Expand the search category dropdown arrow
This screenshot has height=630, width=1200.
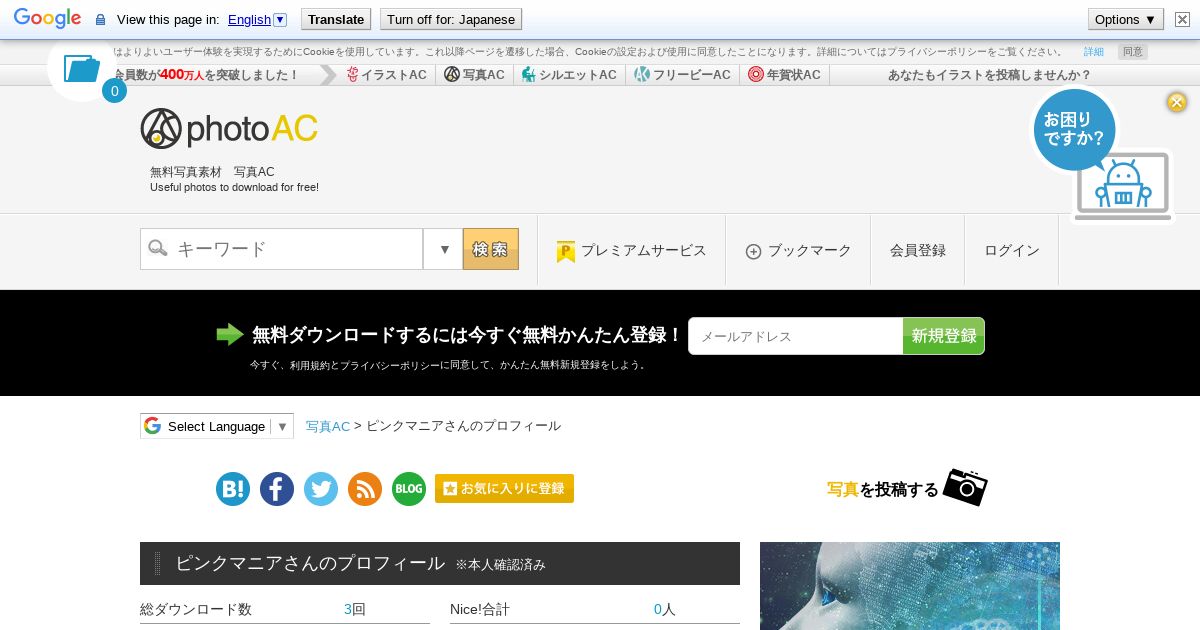pos(443,249)
